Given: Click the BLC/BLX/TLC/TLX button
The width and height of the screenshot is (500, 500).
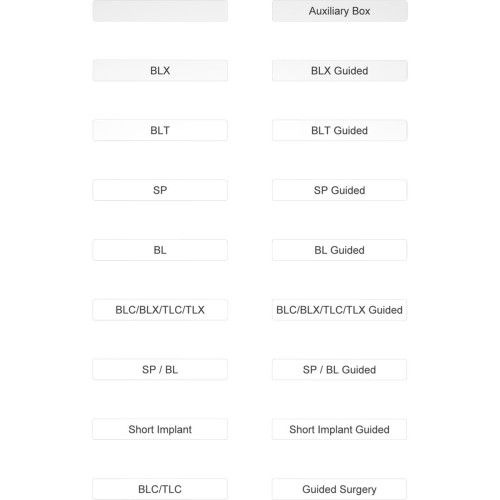Looking at the screenshot, I should [x=160, y=310].
